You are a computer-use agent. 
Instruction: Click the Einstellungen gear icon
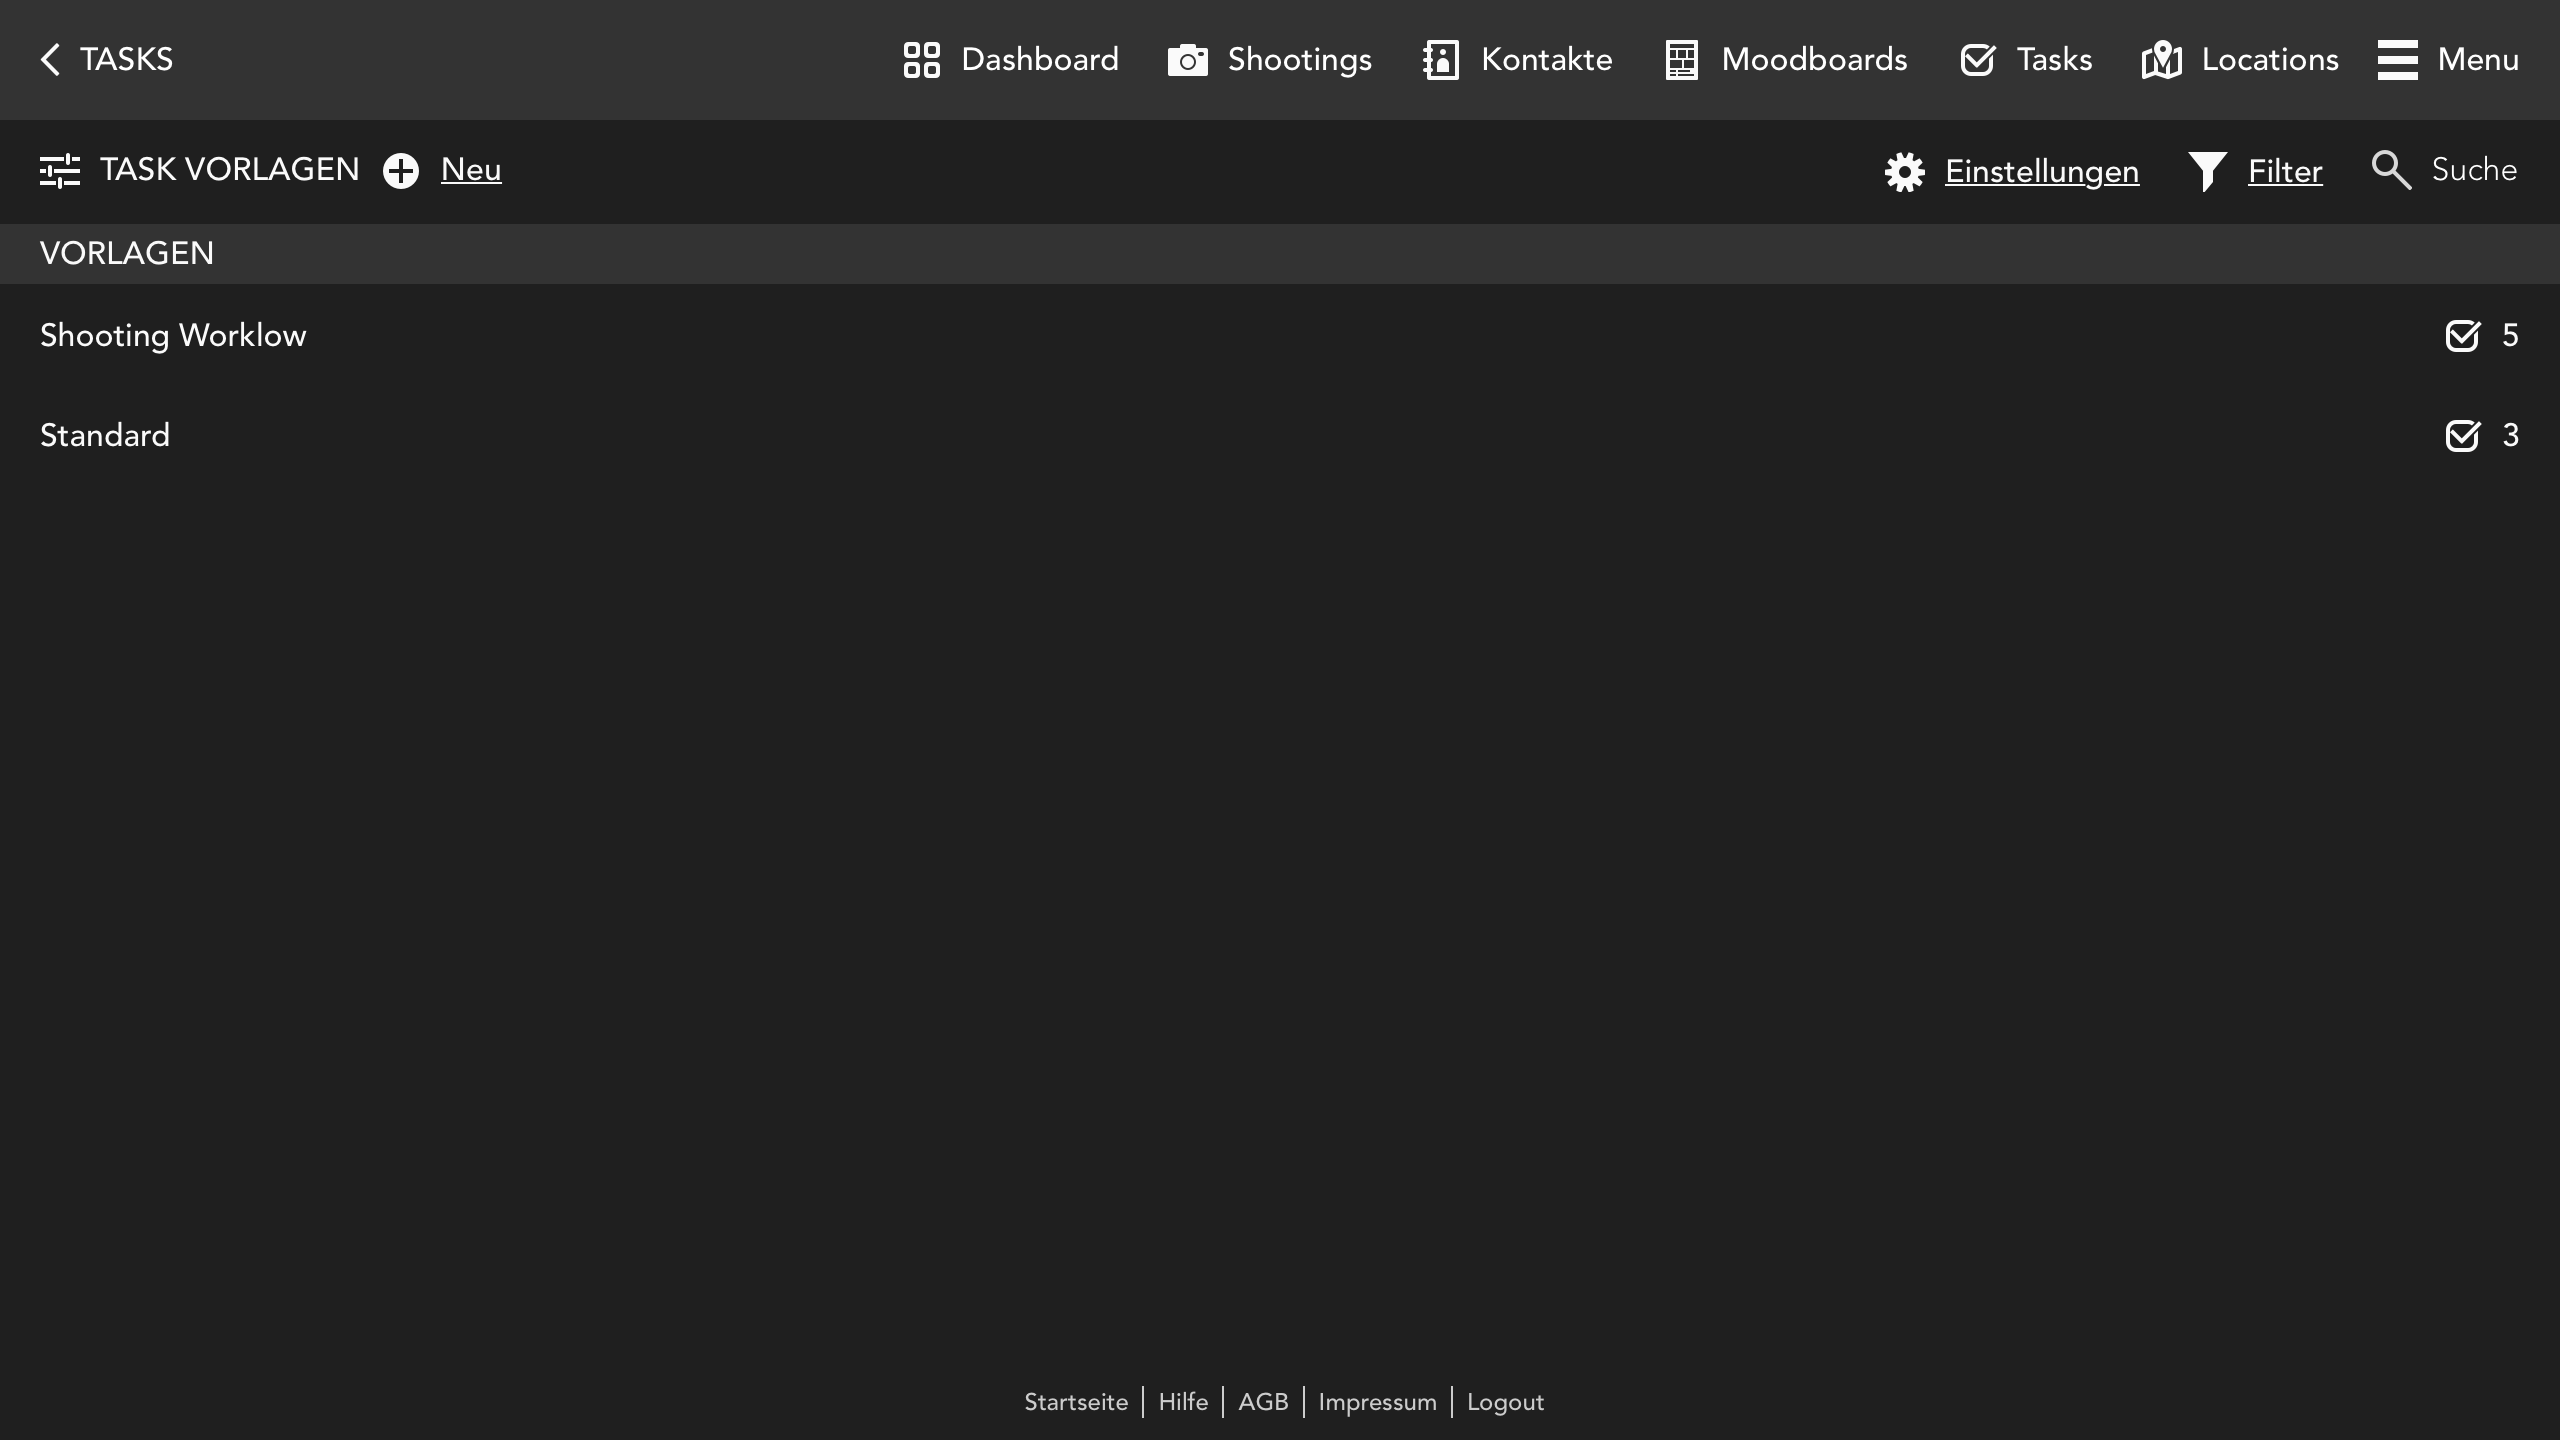1904,172
